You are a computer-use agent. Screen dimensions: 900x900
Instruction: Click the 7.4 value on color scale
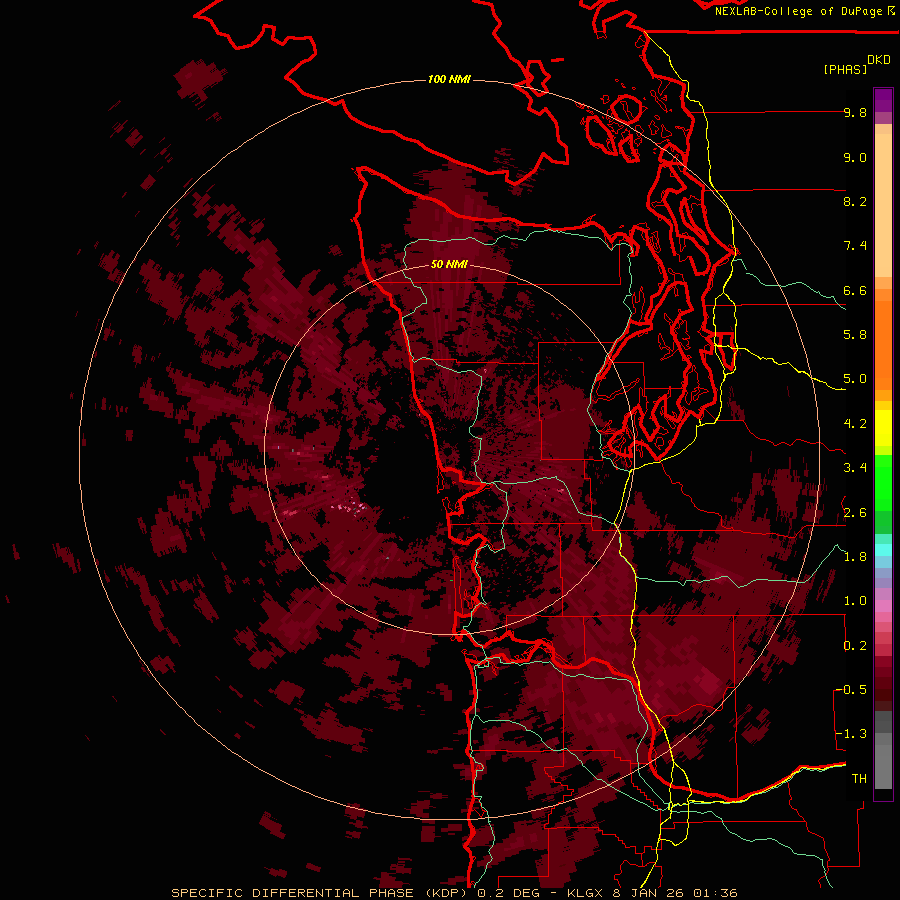point(855,246)
